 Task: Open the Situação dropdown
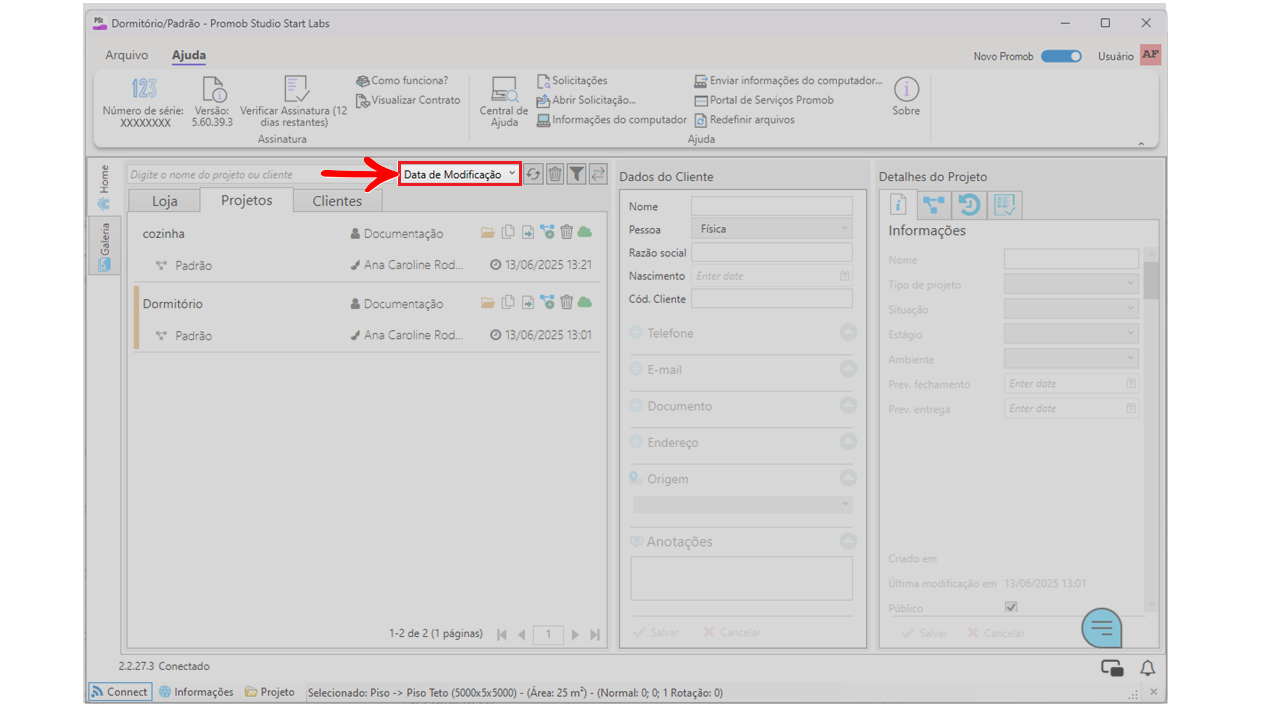1071,309
